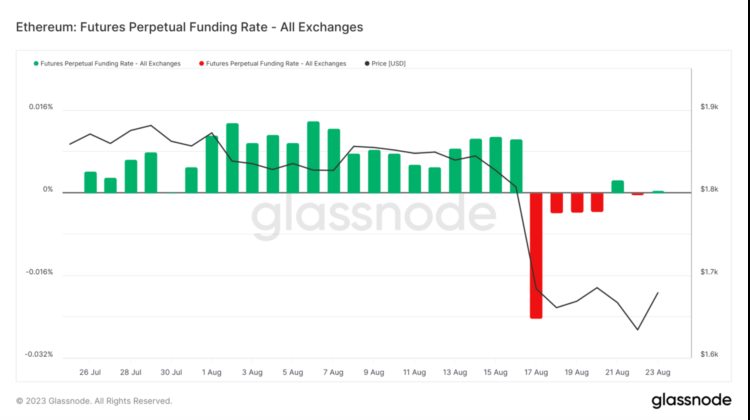This screenshot has height=420, width=750.
Task: Click the copyright 2023 Glassnode text
Action: click(93, 400)
